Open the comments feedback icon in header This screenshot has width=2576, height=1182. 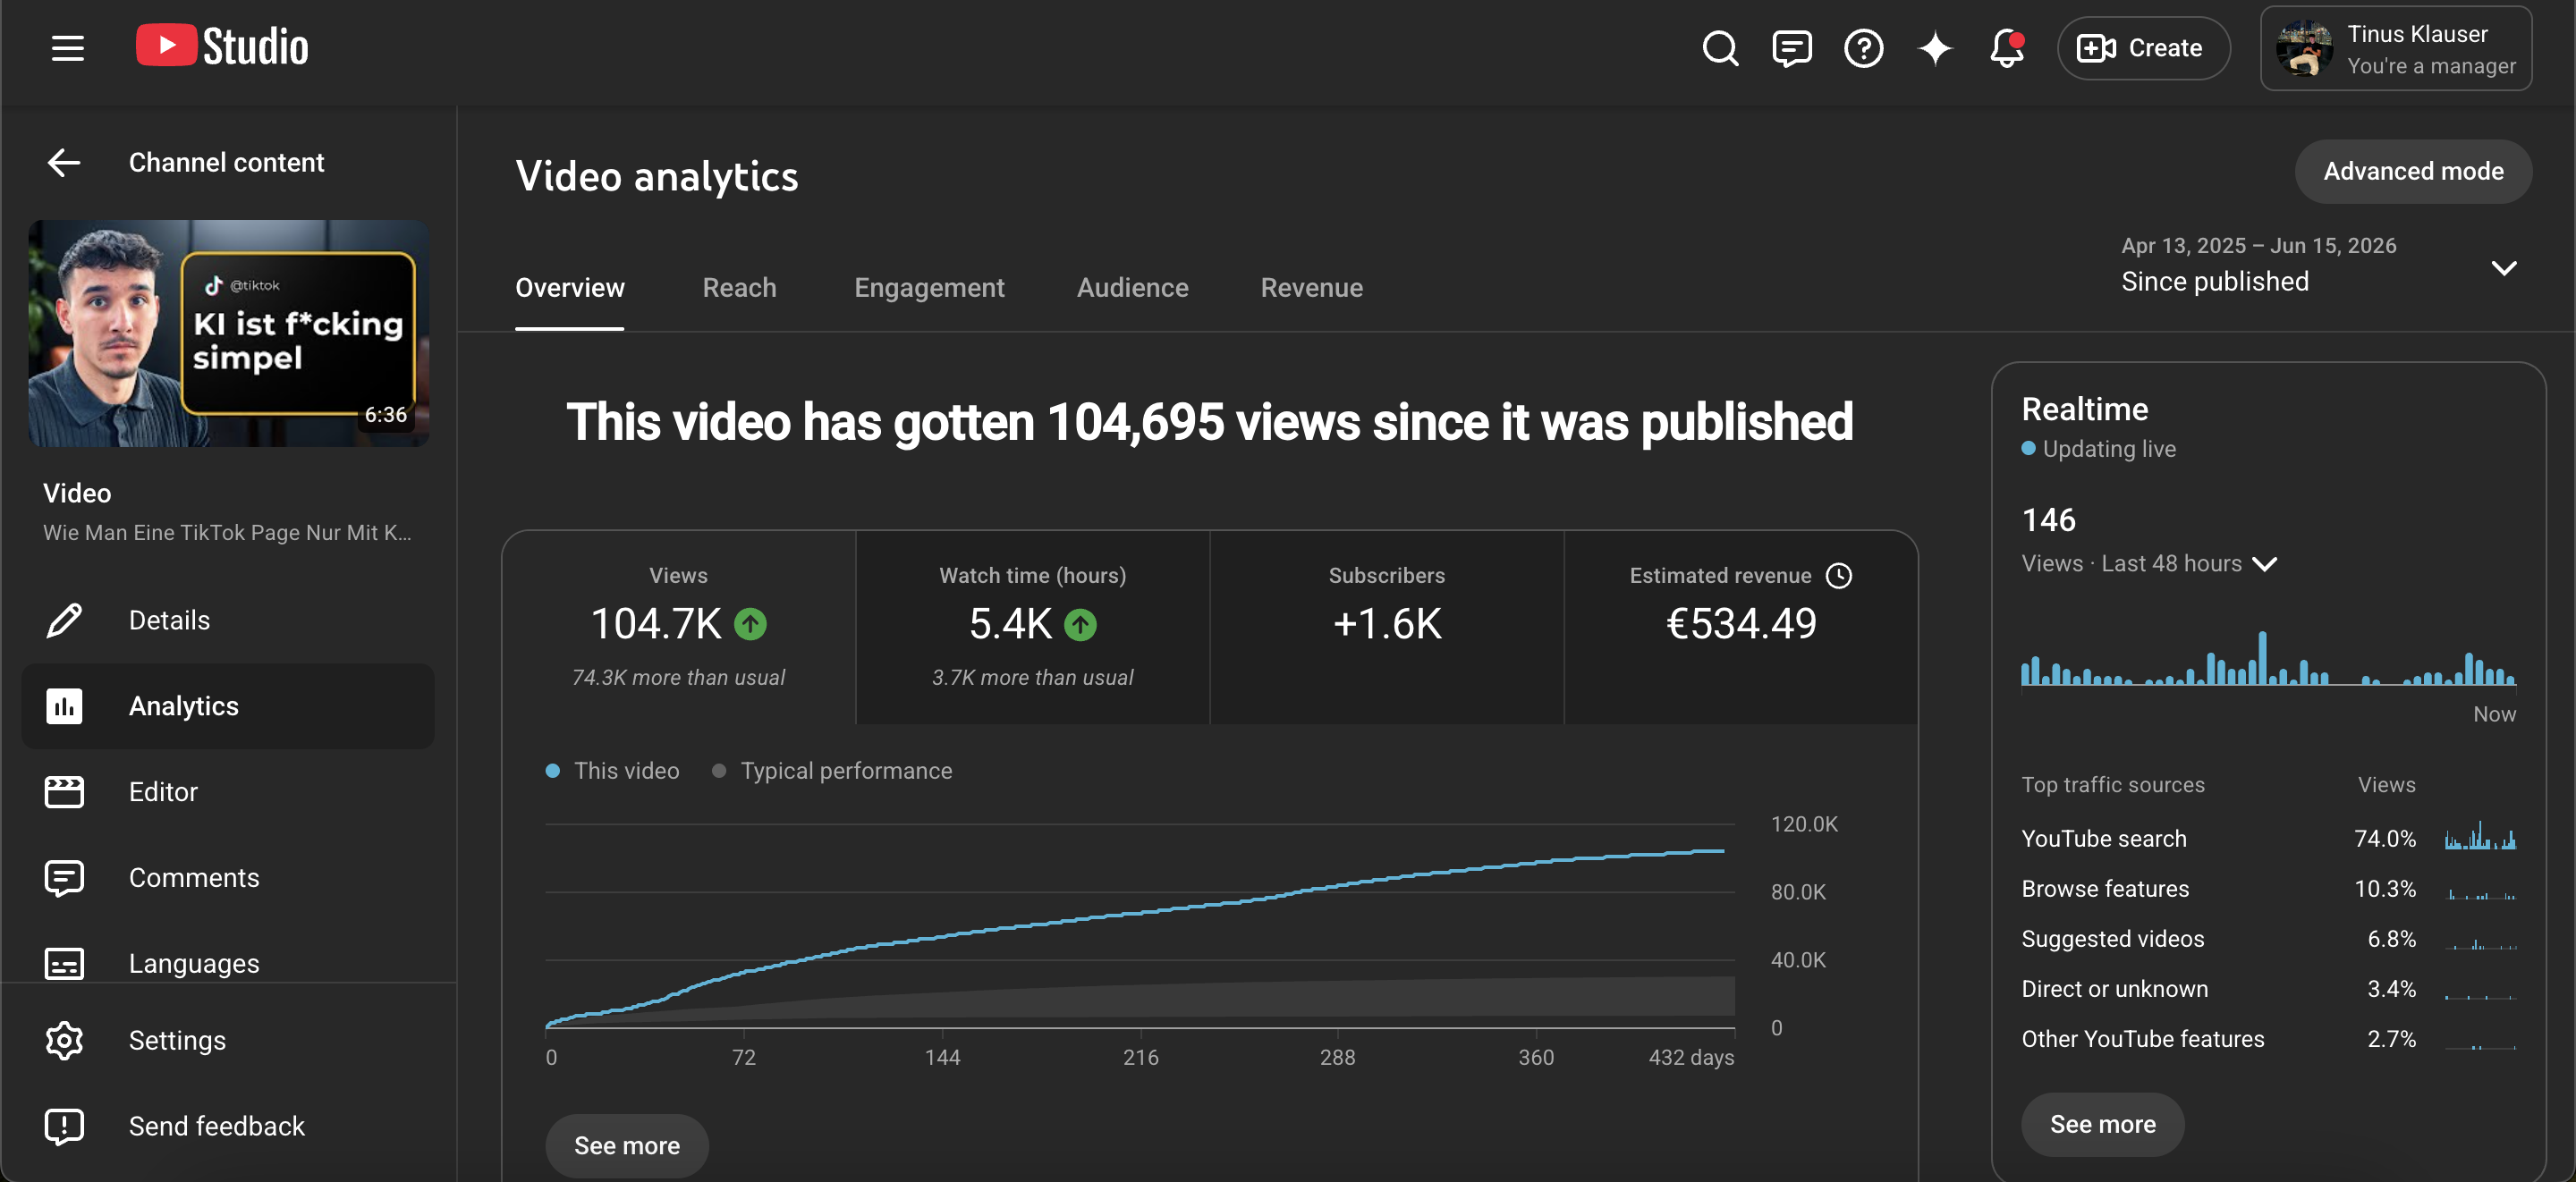1791,48
